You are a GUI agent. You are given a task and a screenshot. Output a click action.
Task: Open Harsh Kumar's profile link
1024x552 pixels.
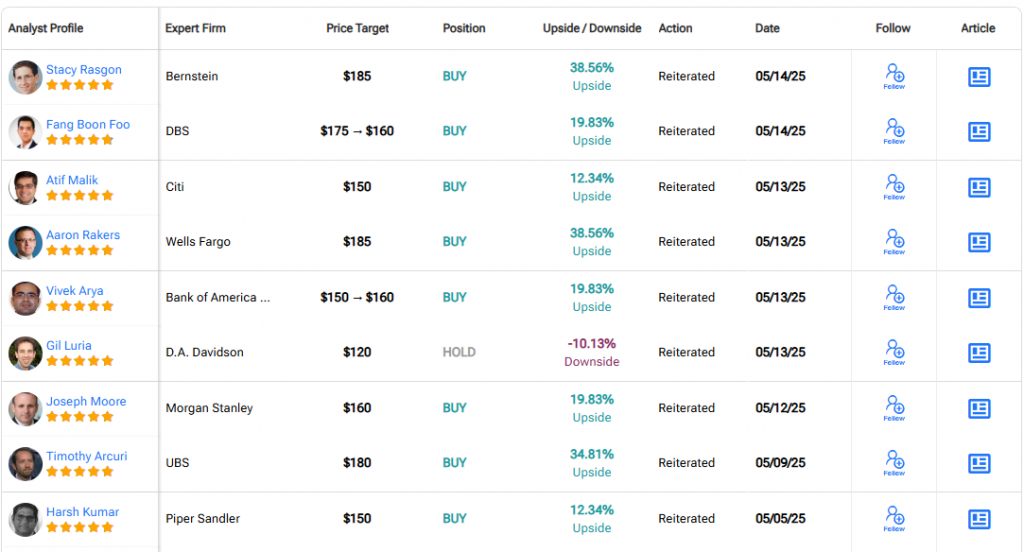click(82, 511)
